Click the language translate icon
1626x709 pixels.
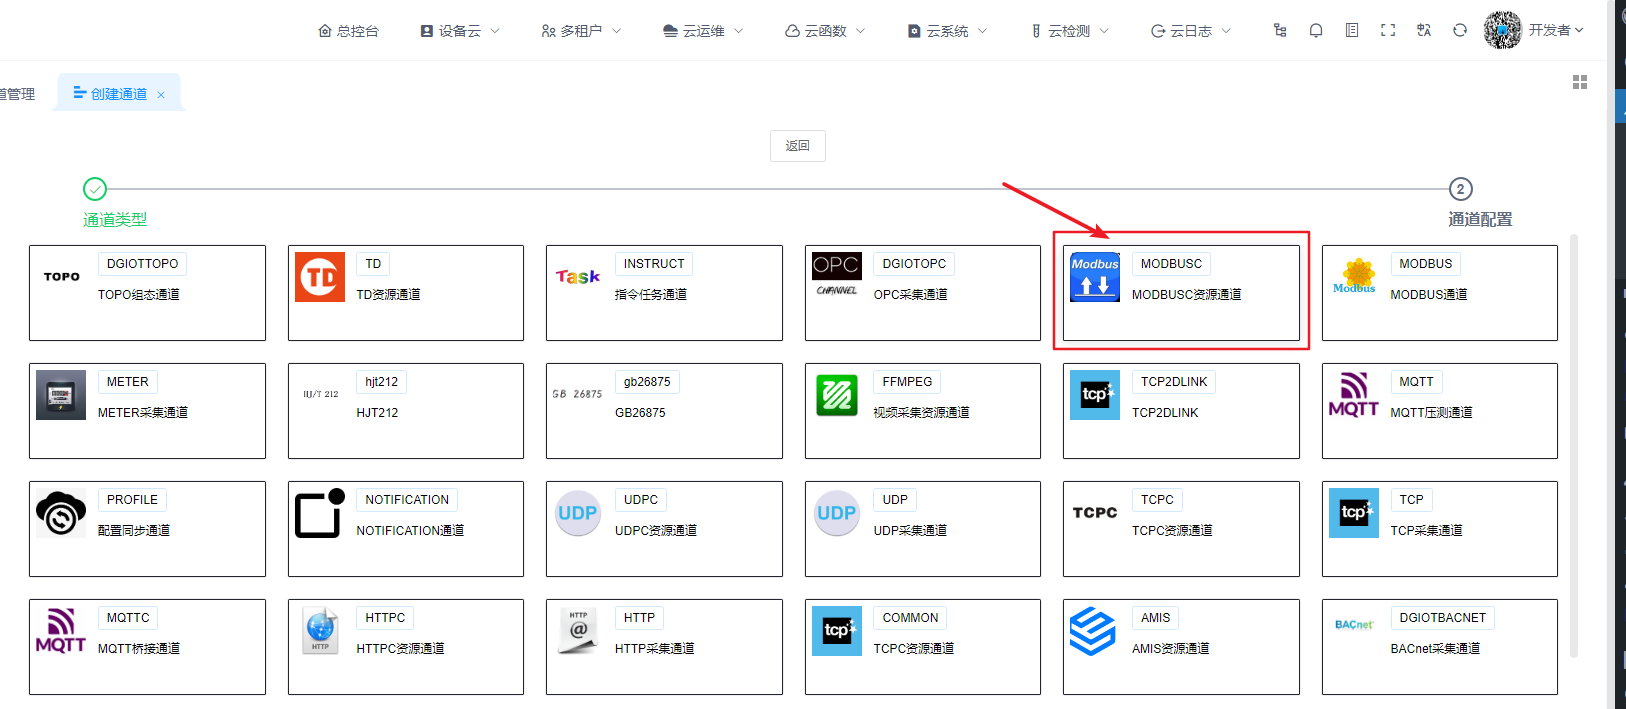(1424, 31)
